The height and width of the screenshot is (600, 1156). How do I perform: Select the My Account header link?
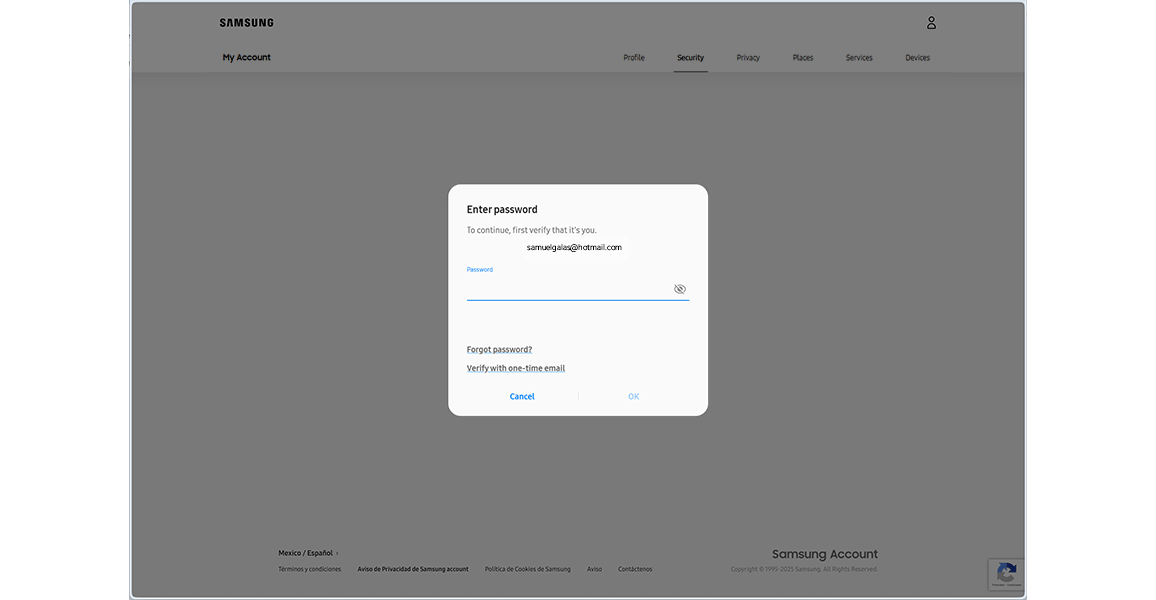click(x=246, y=57)
